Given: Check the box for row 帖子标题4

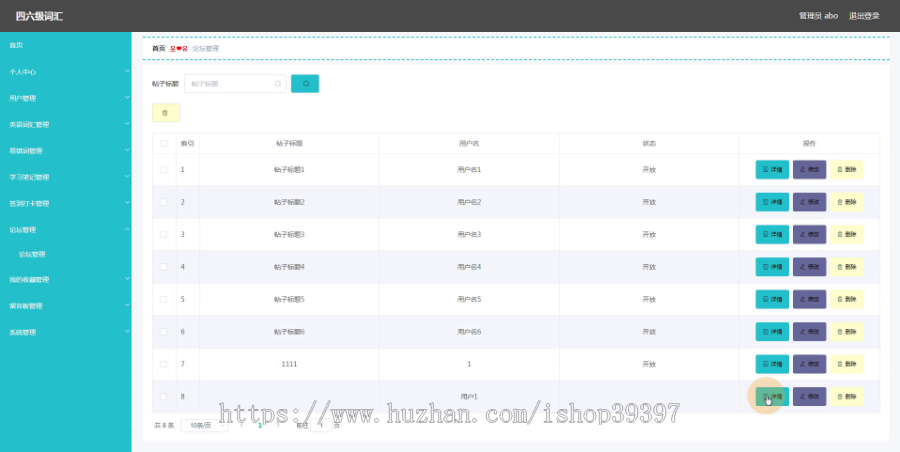Looking at the screenshot, I should tap(164, 267).
